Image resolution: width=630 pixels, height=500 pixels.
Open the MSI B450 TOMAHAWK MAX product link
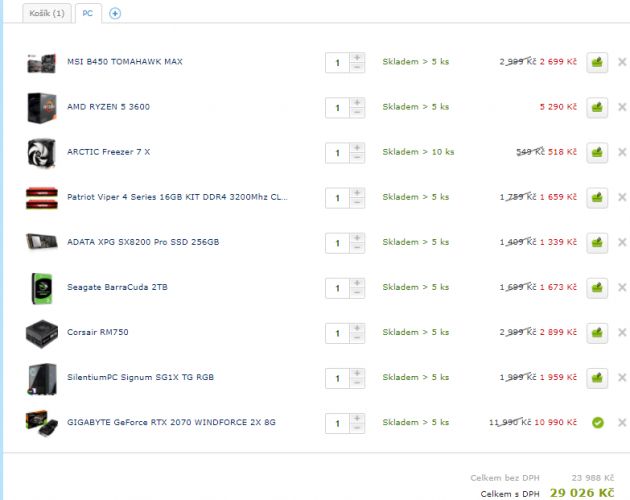[x=125, y=61]
